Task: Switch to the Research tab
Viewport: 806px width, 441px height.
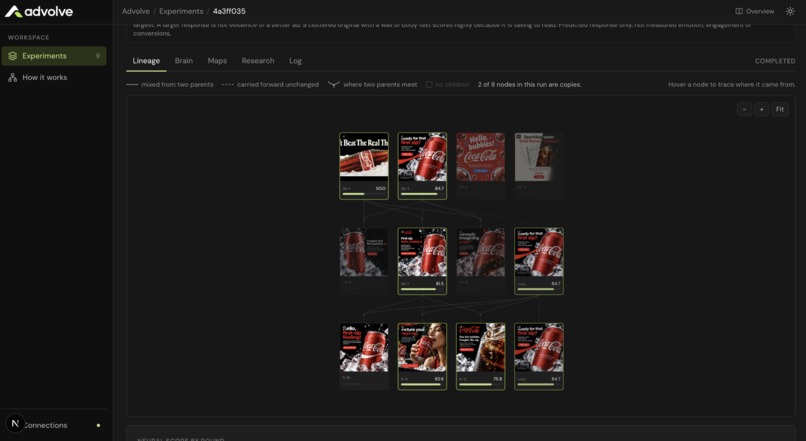Action: click(258, 61)
